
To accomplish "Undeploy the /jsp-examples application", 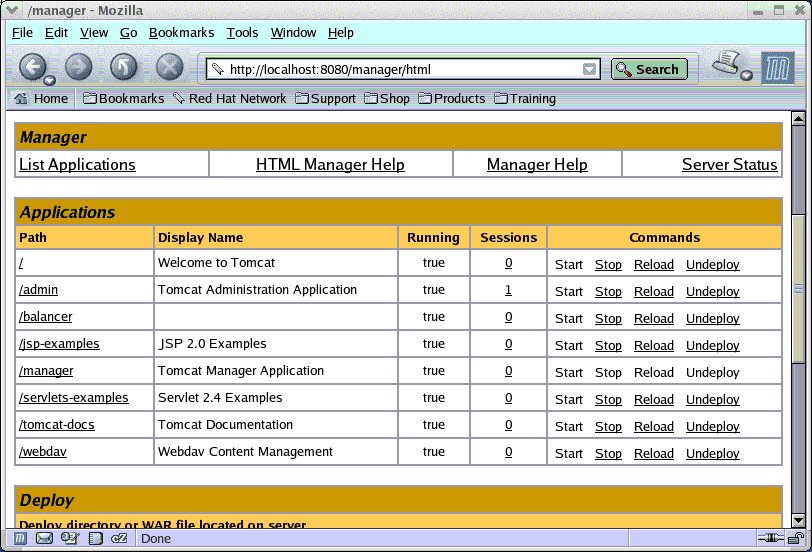I will click(x=713, y=345).
